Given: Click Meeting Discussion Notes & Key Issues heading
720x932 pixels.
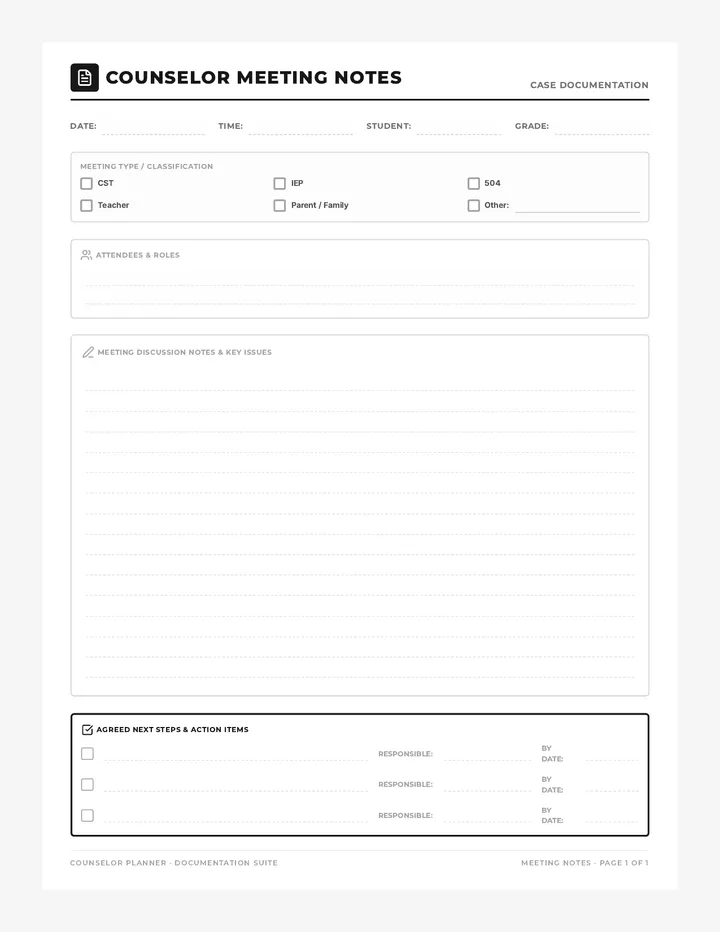Looking at the screenshot, I should (184, 352).
